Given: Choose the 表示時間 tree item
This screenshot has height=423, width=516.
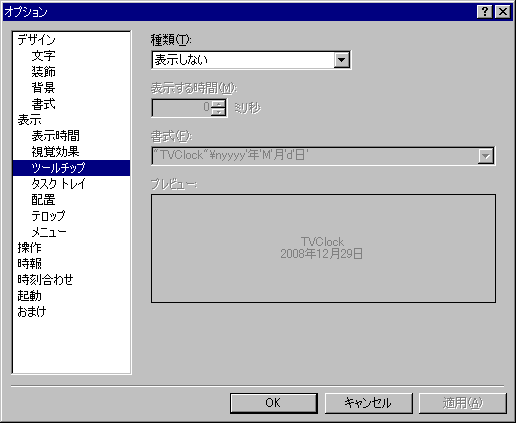Looking at the screenshot, I should tap(56, 136).
